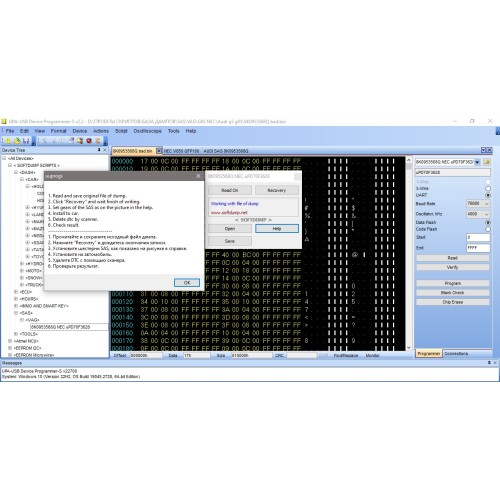The height and width of the screenshot is (500, 500).
Task: Select the 3-Wire radio button
Action: [488, 188]
